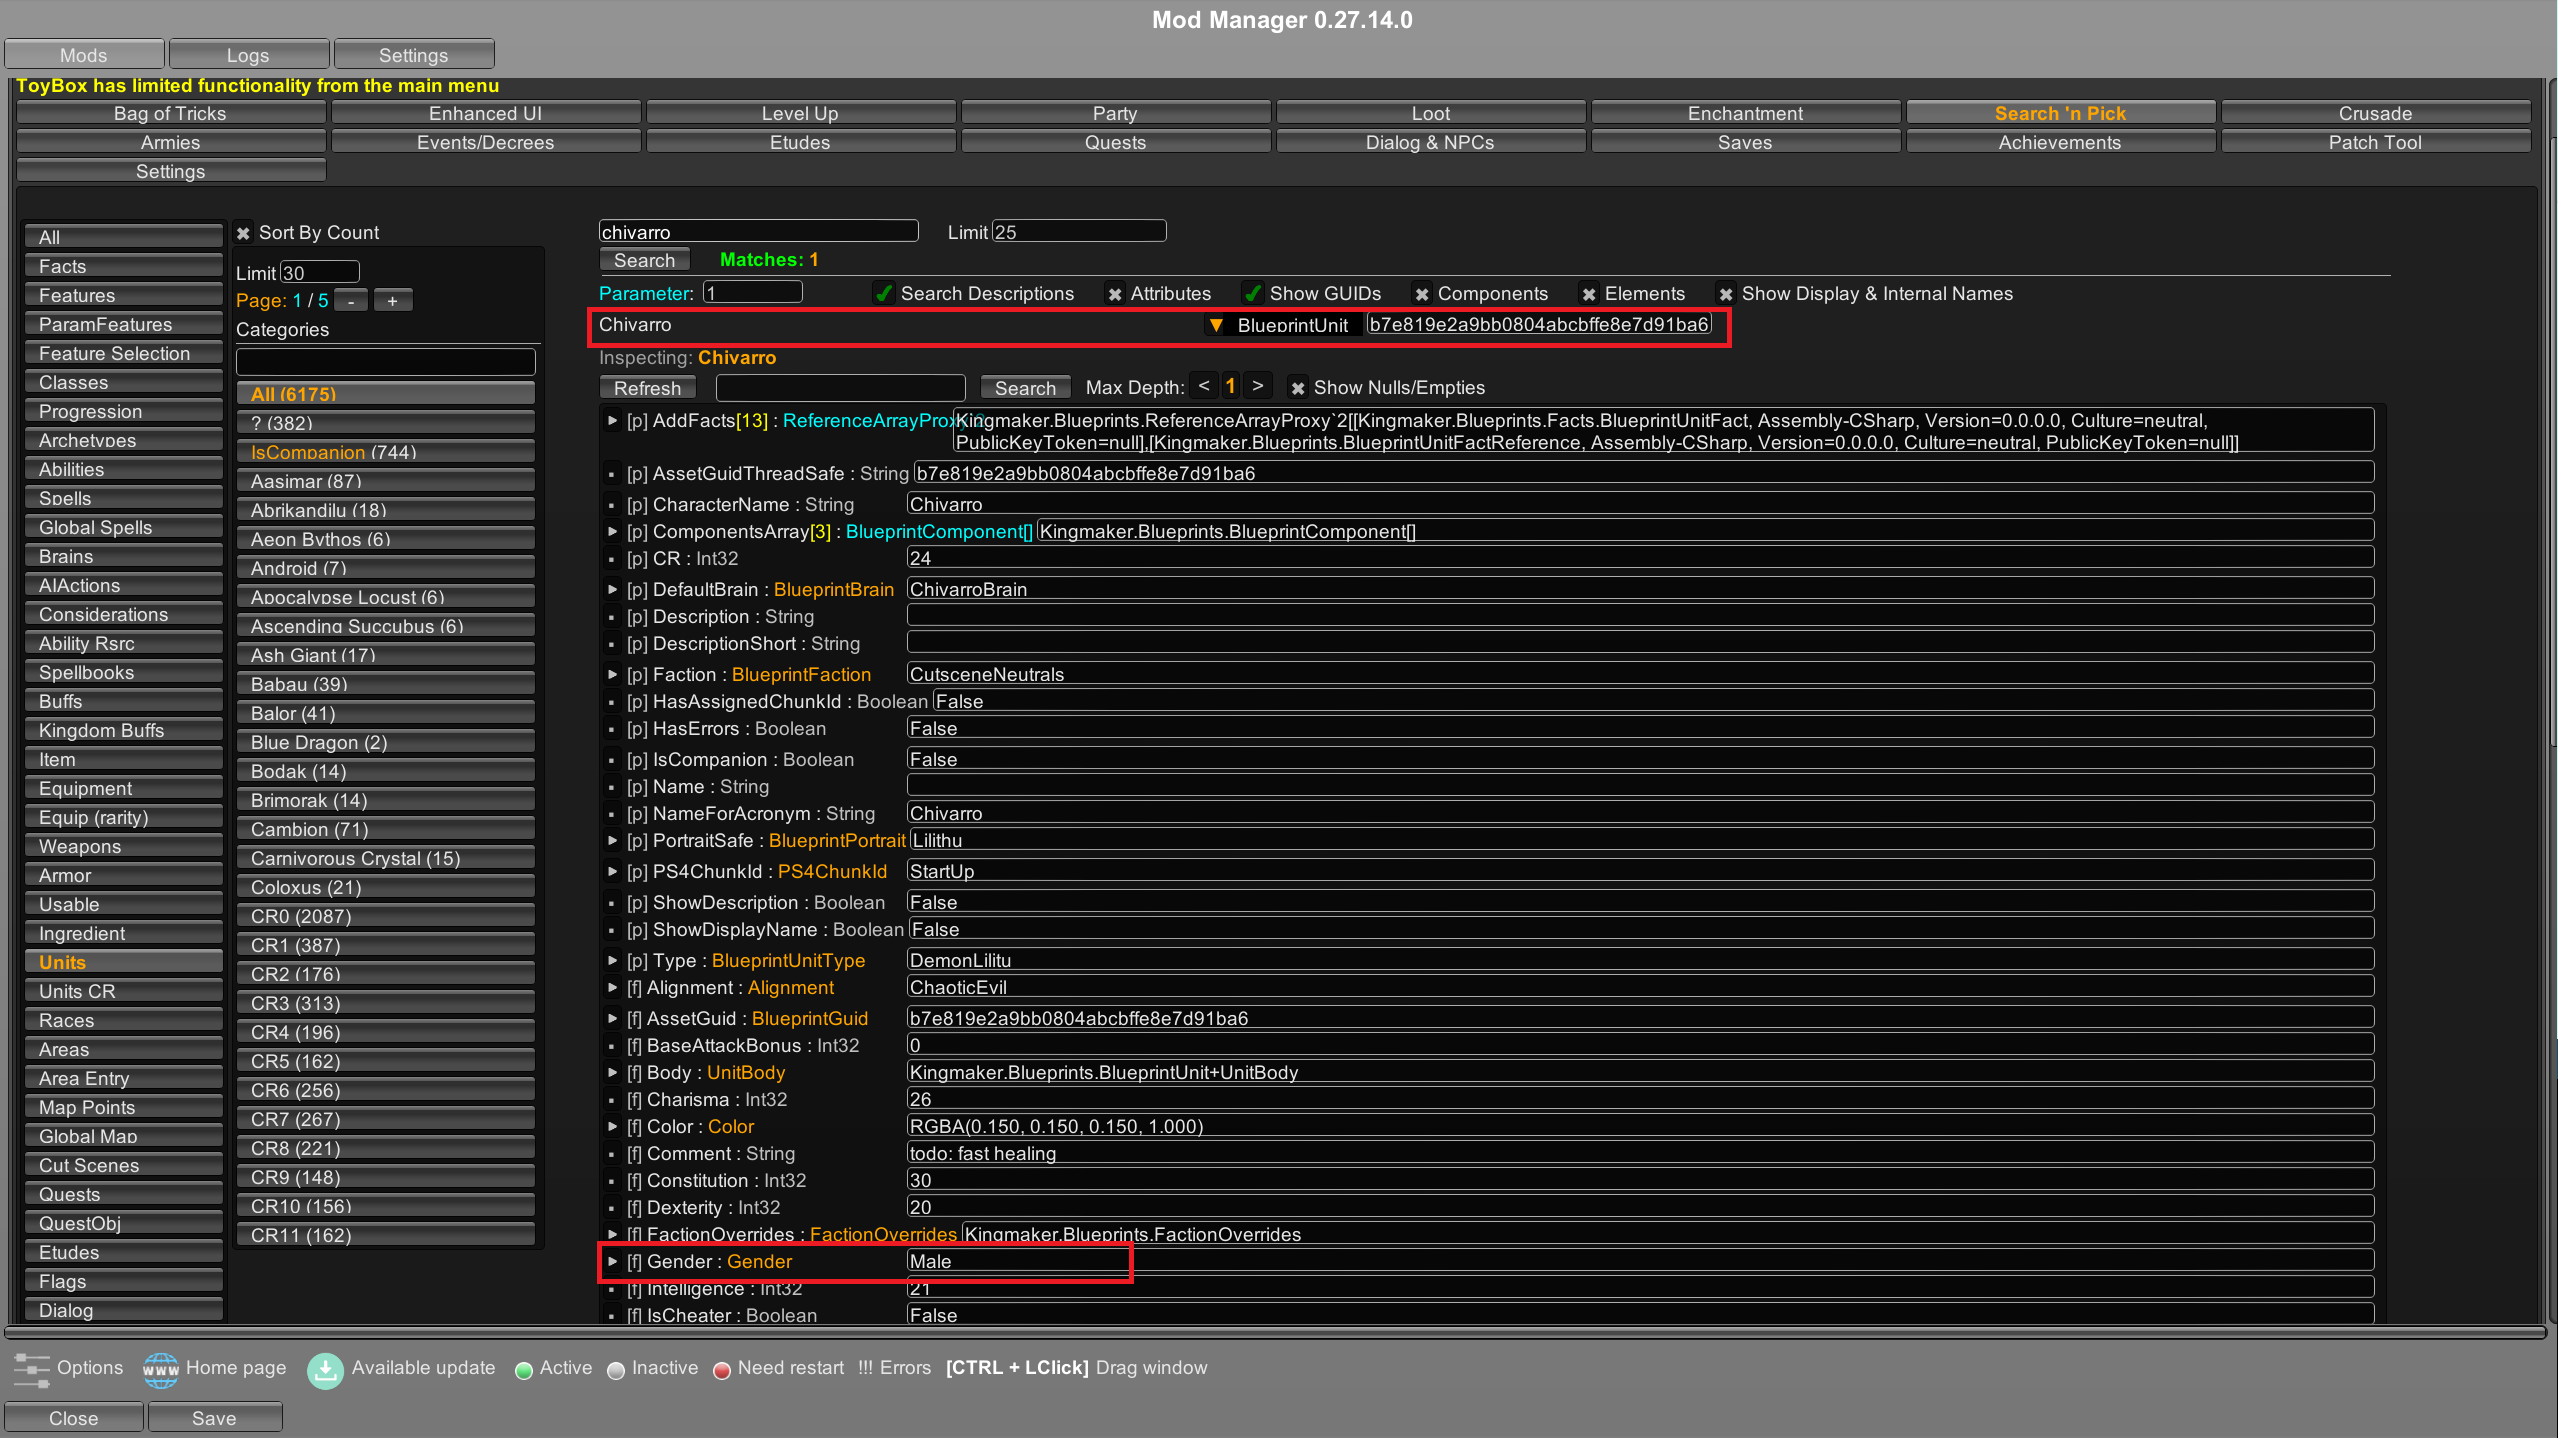Click the search Limit 25 field
This screenshot has width=2558, height=1438.
(x=1079, y=232)
